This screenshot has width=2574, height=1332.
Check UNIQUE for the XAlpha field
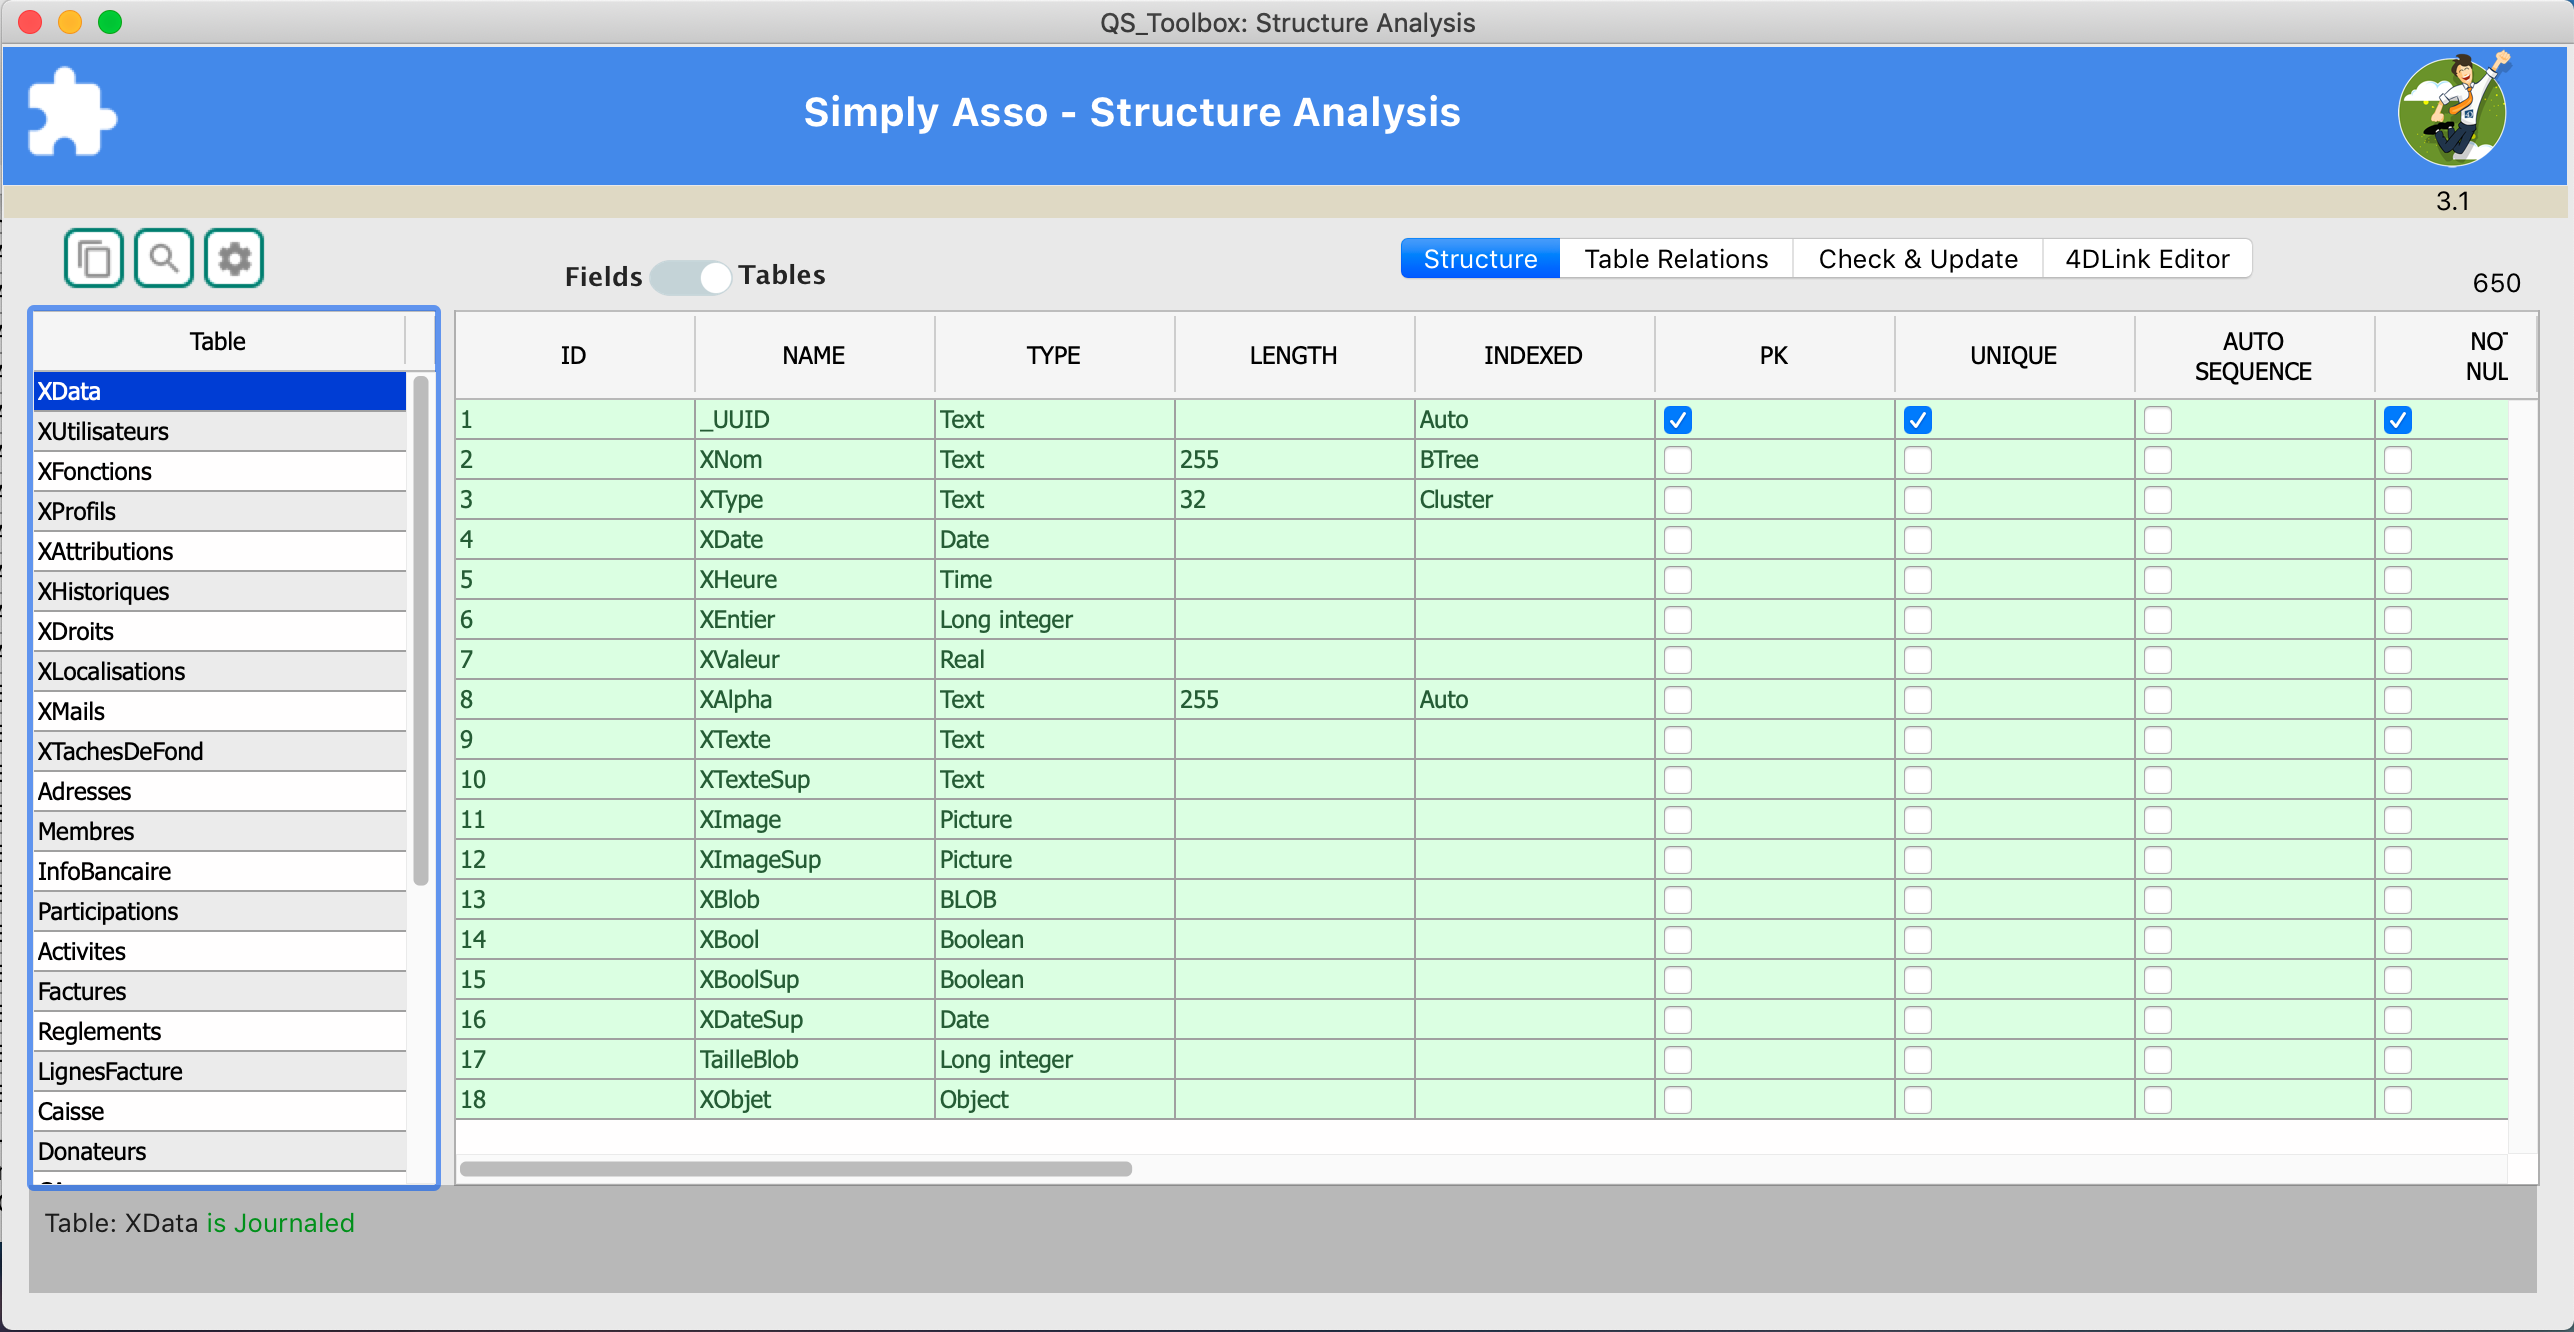click(1917, 699)
